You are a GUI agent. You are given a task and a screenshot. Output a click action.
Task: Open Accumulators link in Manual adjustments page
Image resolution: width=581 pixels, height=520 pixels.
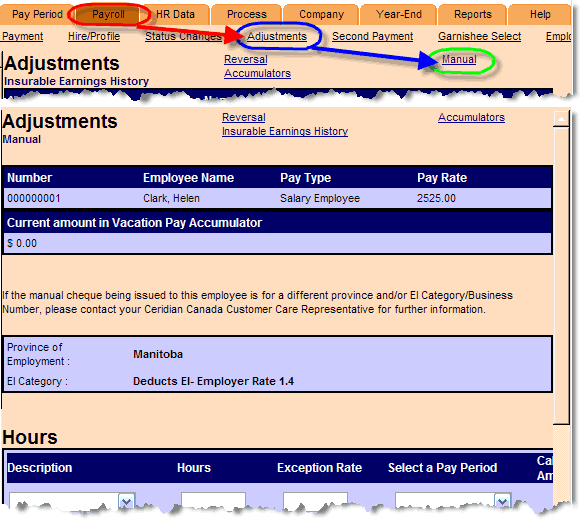[471, 117]
